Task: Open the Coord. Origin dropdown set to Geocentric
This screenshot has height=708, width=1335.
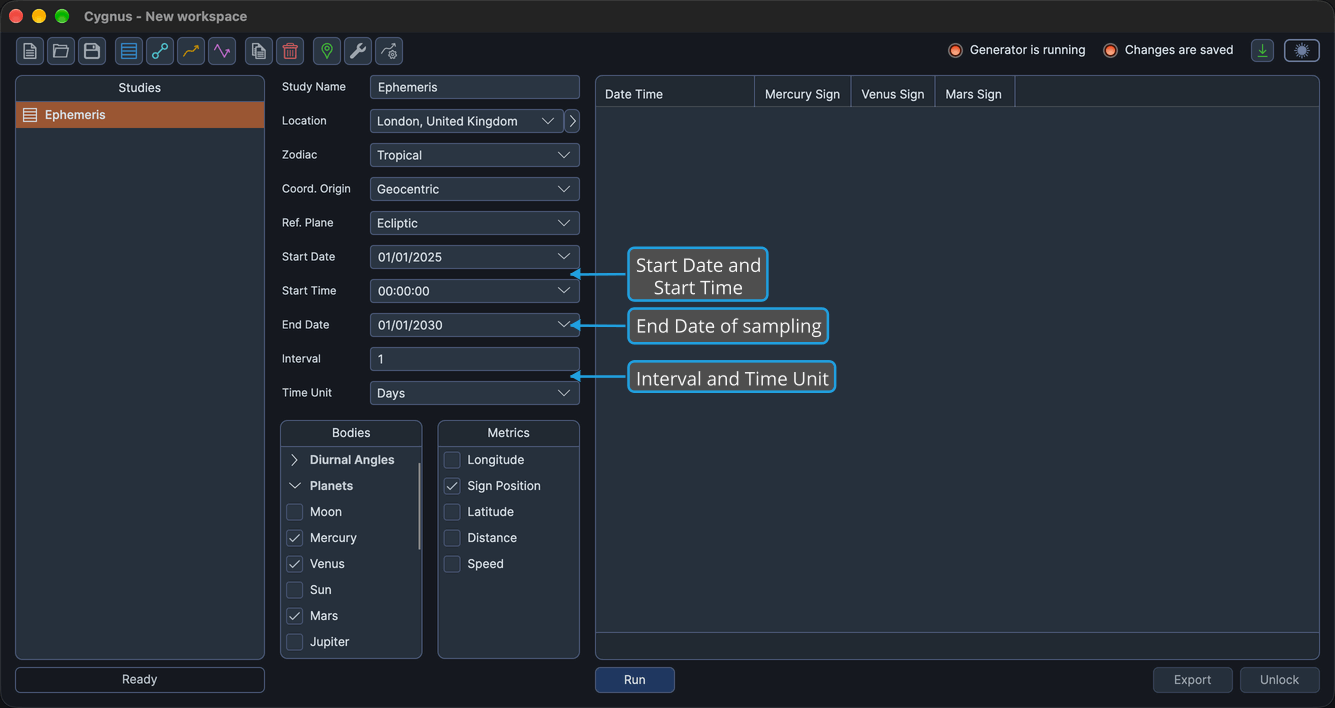Action: tap(475, 189)
